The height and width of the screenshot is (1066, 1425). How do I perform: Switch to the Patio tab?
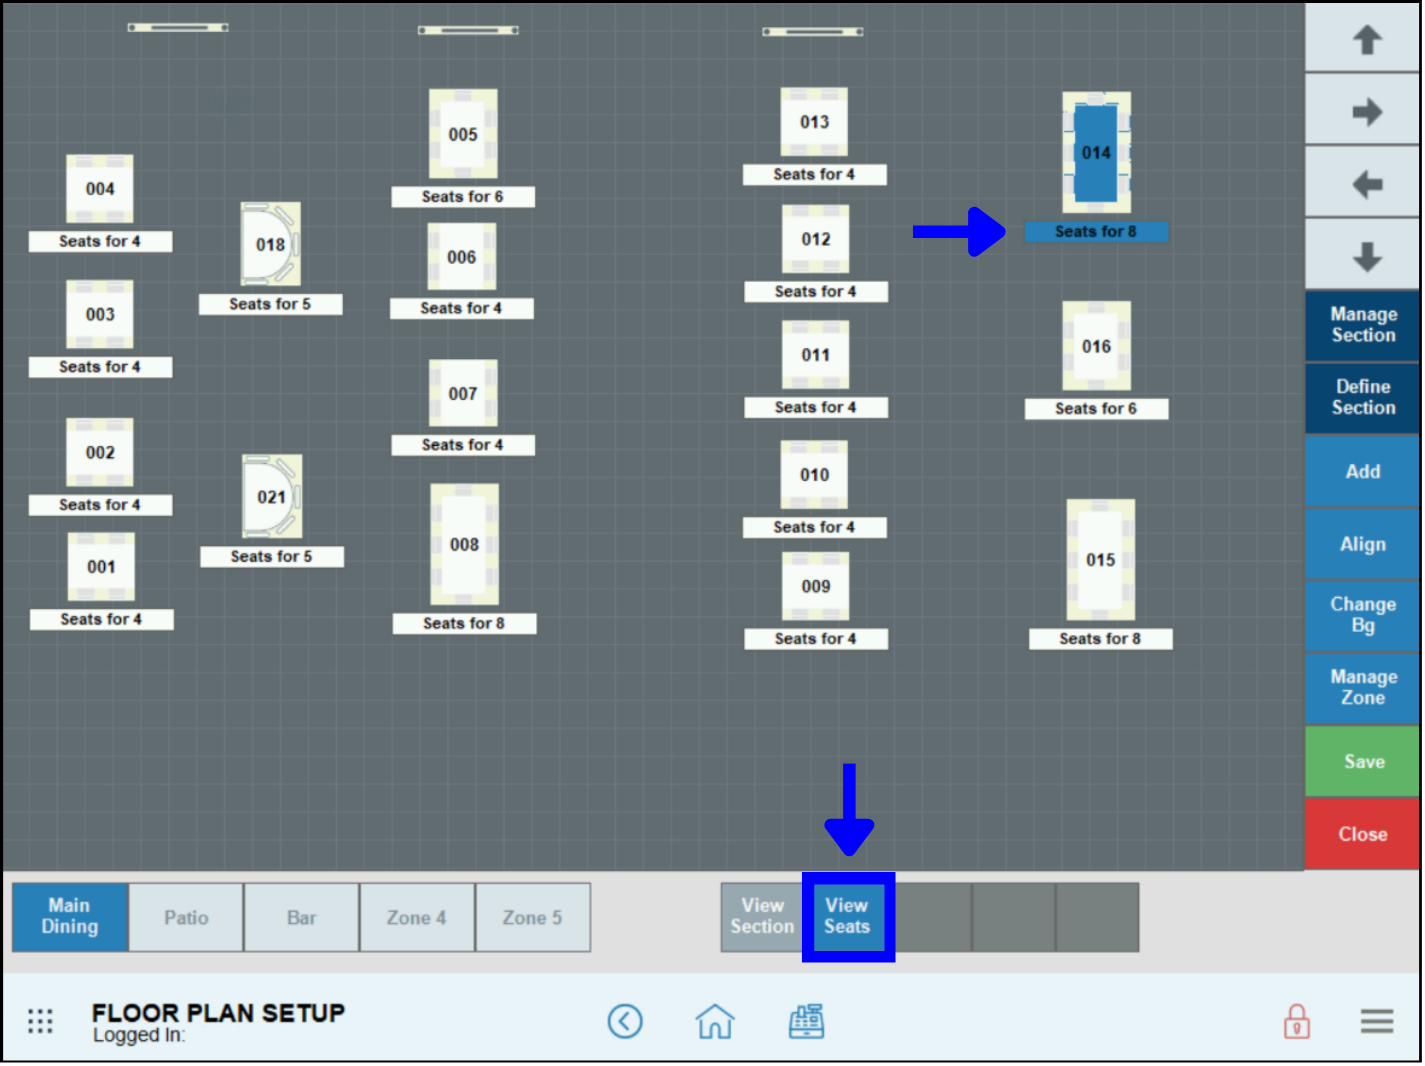click(185, 916)
